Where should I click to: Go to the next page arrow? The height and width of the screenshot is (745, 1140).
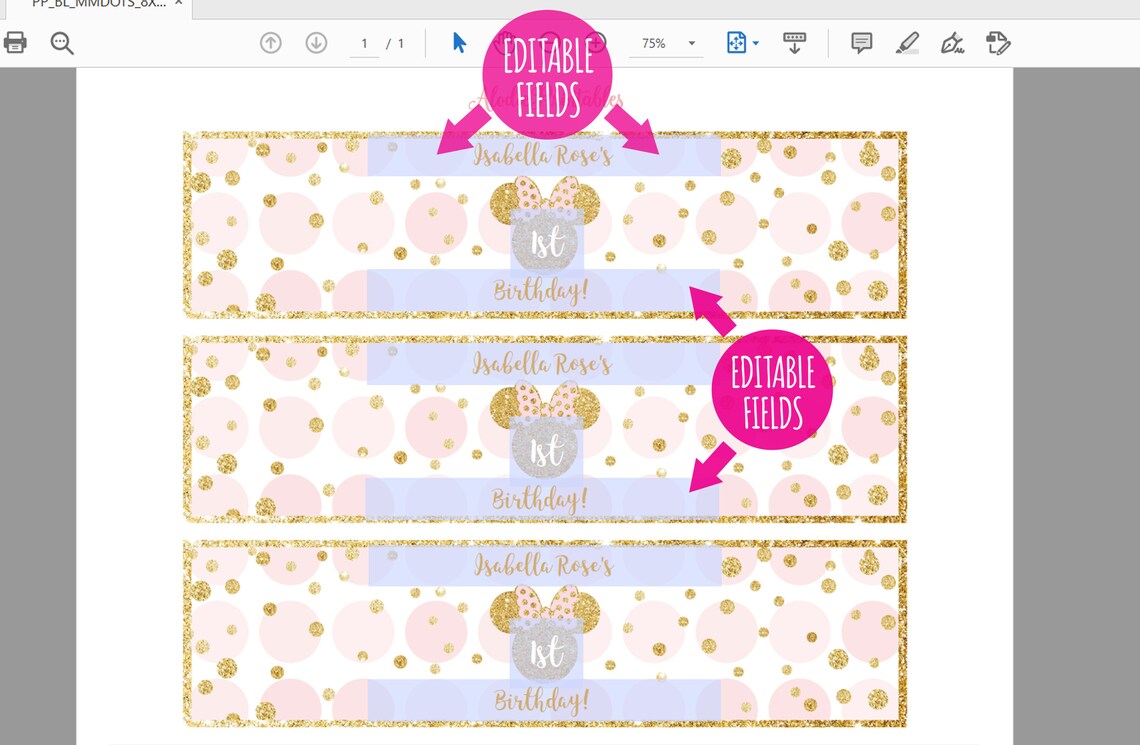pos(316,43)
